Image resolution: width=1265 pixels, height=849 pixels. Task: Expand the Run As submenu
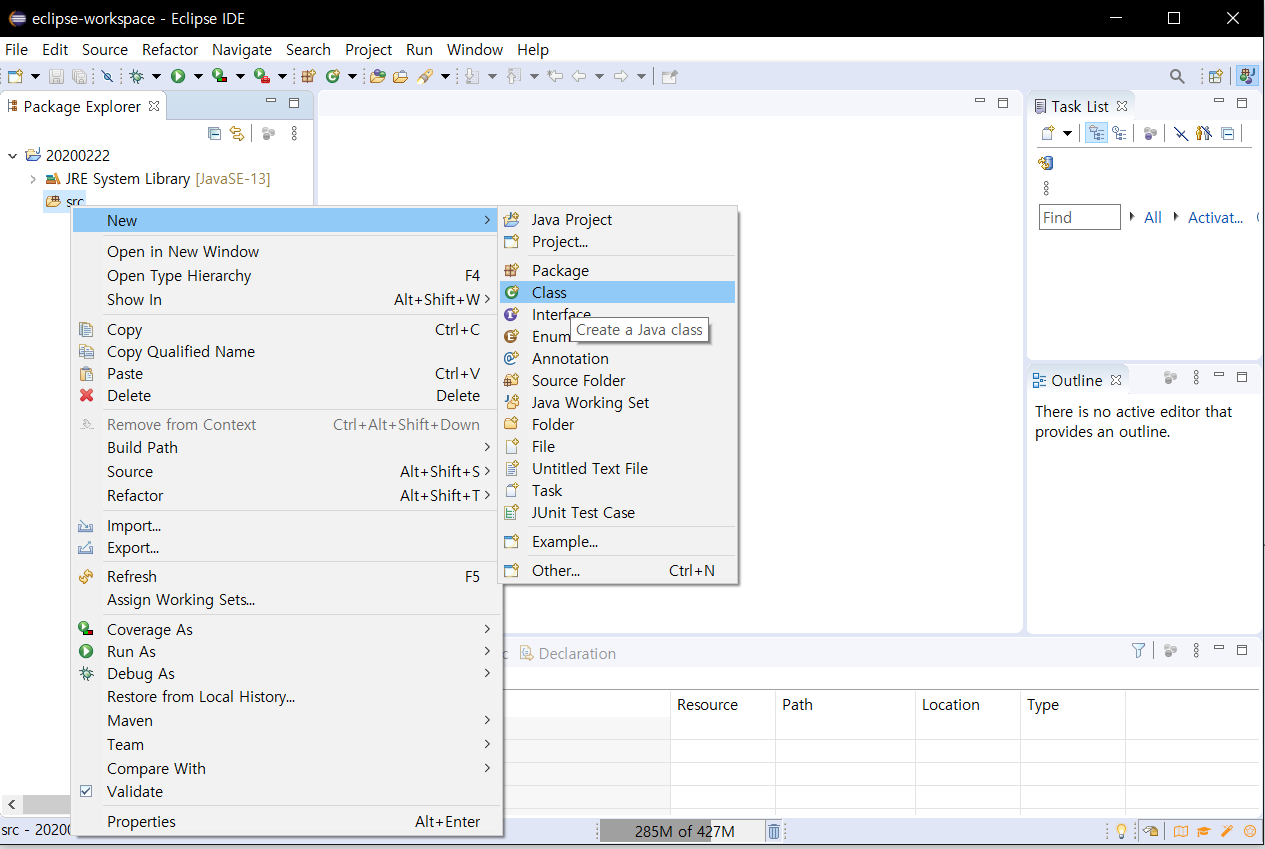pos(285,651)
